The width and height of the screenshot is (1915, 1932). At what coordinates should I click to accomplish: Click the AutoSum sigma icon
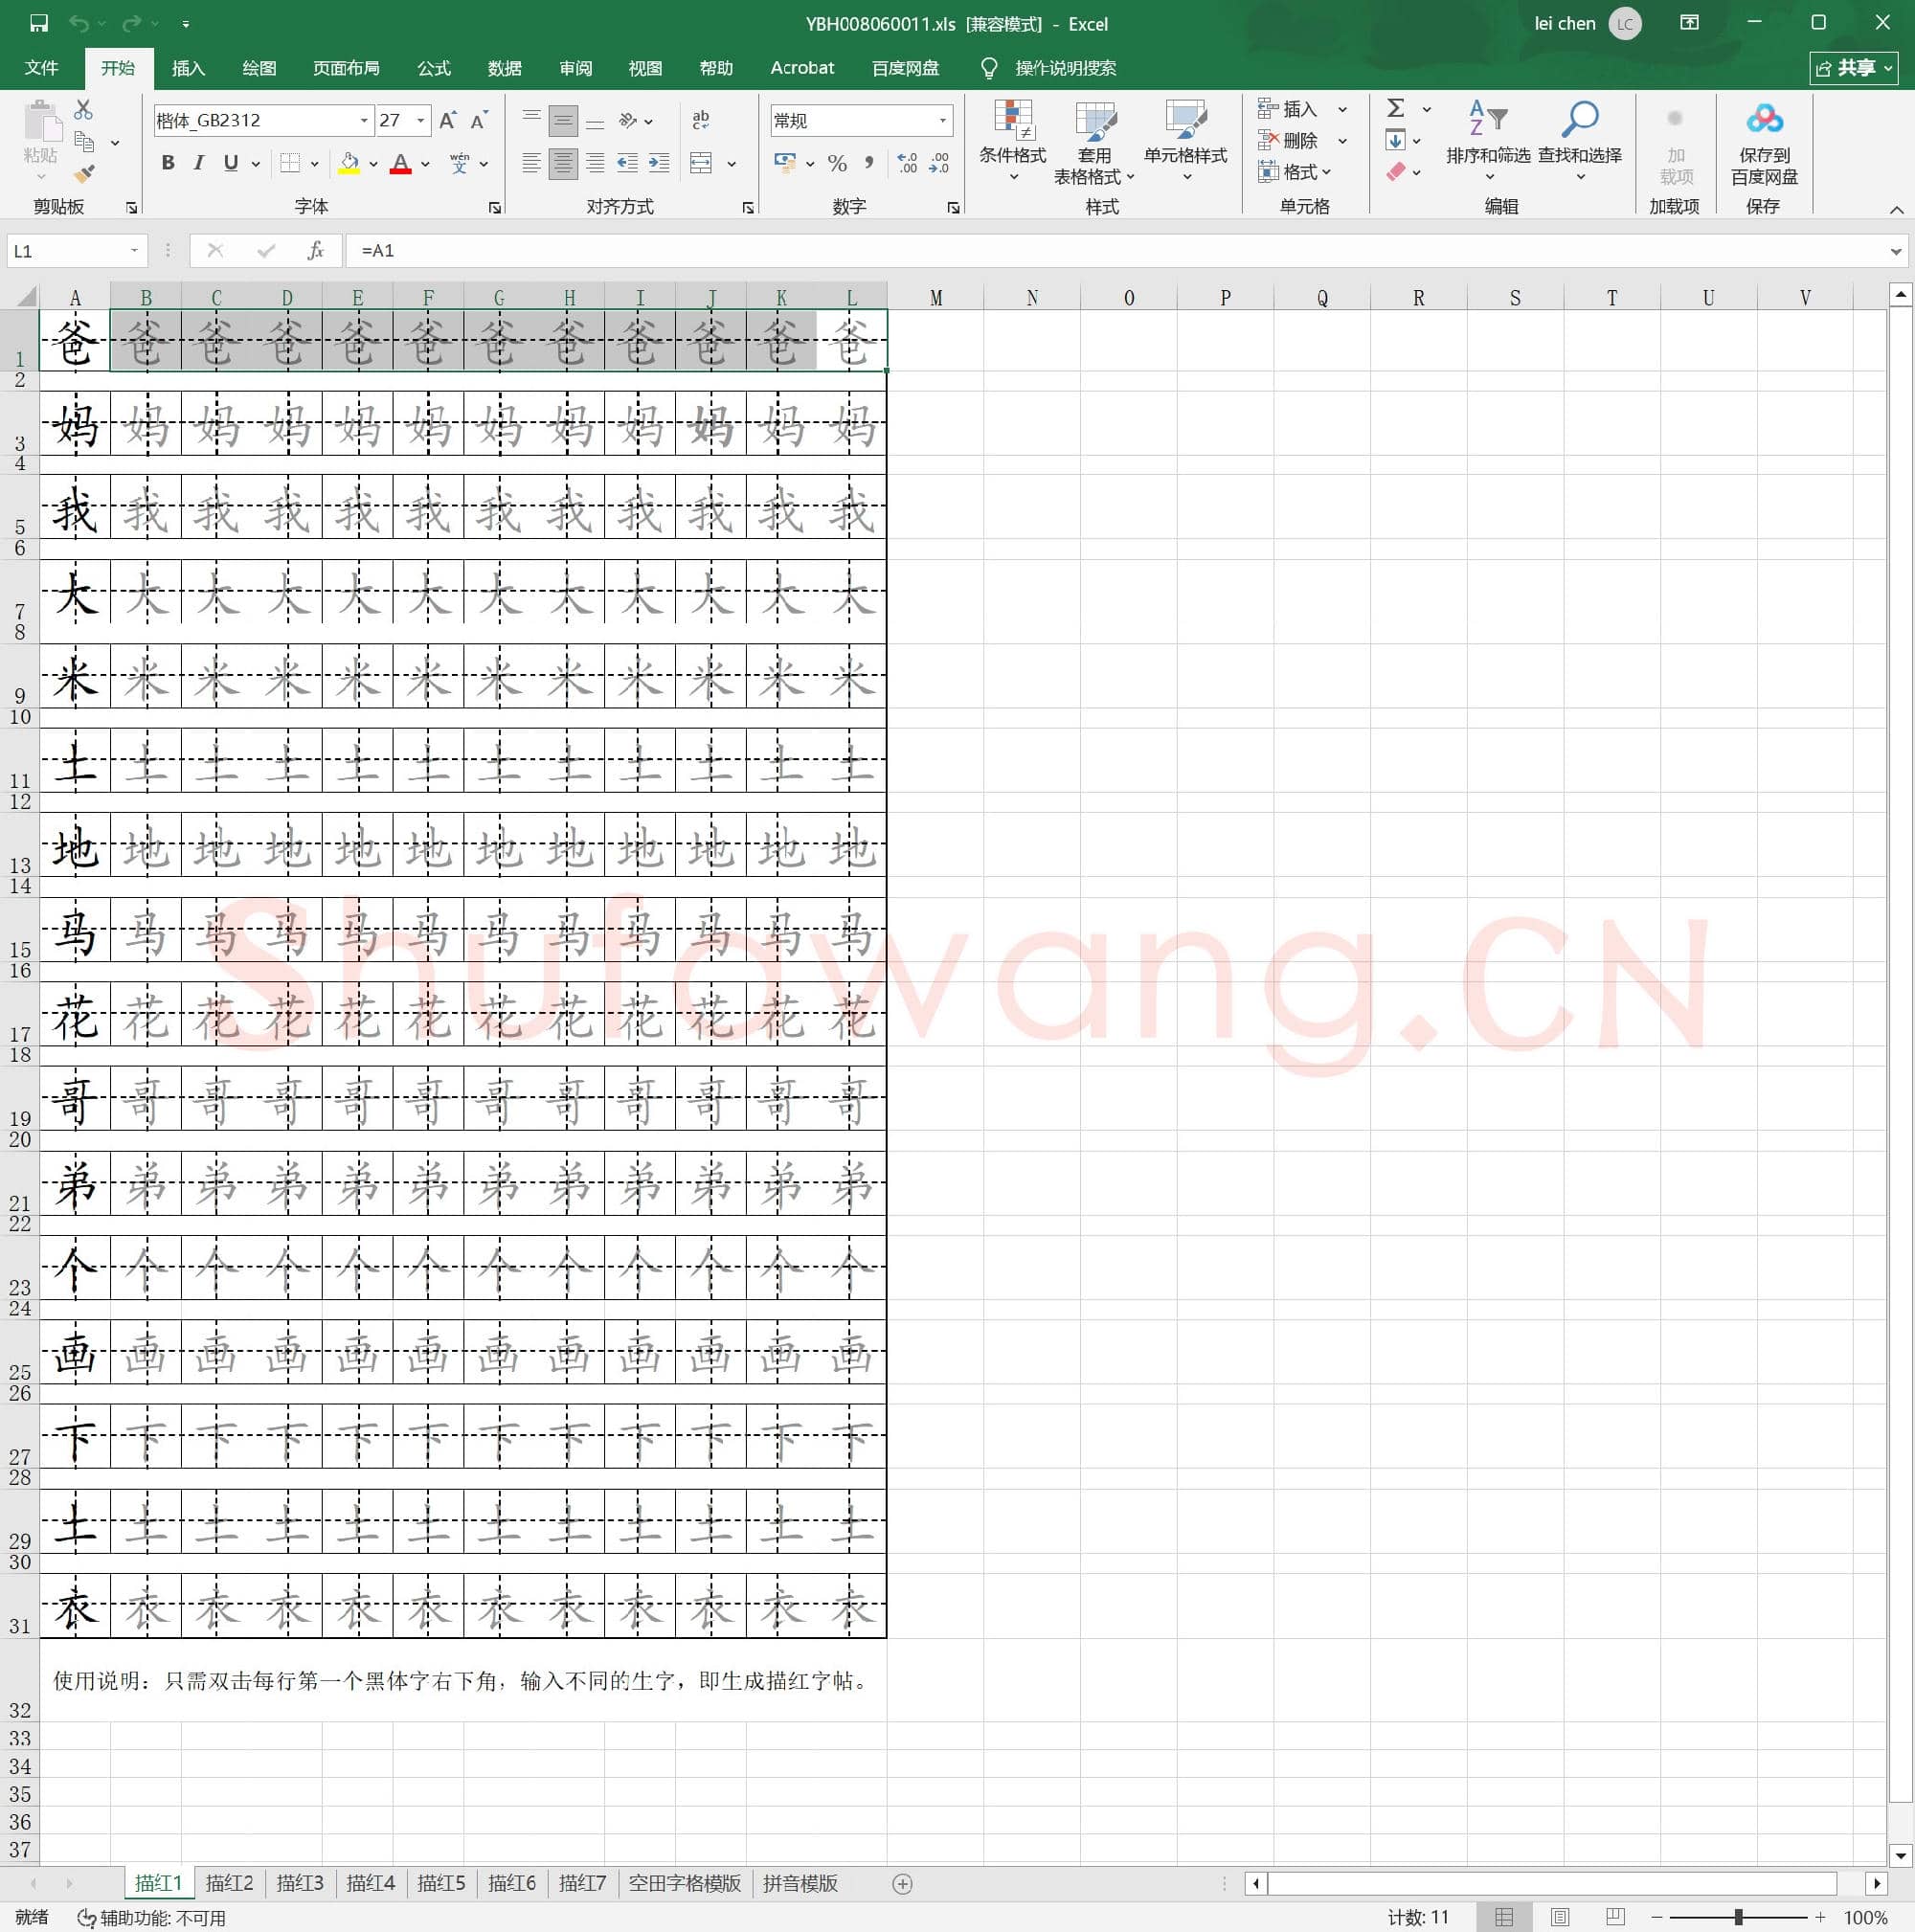click(1396, 108)
